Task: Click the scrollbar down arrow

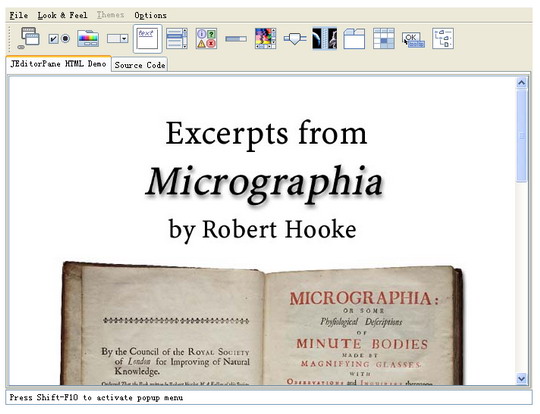Action: [521, 379]
